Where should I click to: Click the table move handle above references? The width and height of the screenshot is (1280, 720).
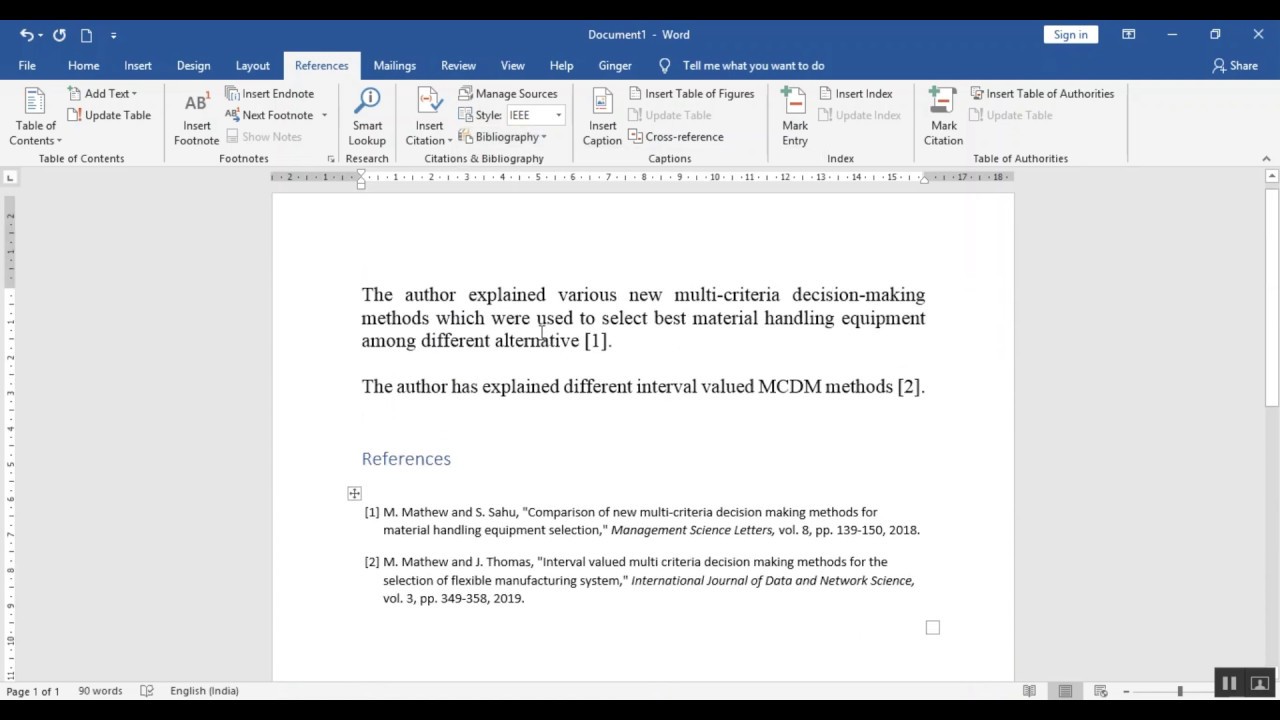pos(354,493)
